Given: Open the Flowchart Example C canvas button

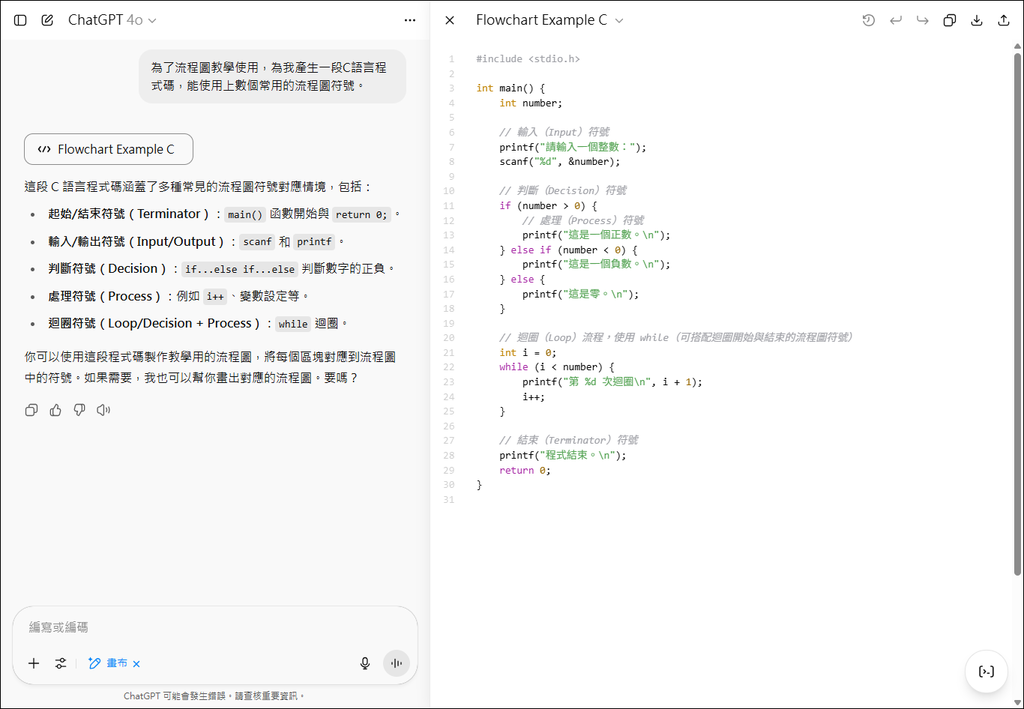Looking at the screenshot, I should pyautogui.click(x=108, y=150).
